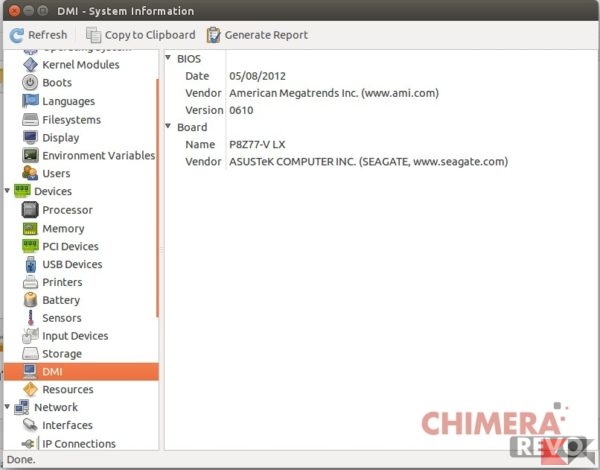Select the BIOS date value 05/08/2012
600x470 pixels.
(x=257, y=76)
